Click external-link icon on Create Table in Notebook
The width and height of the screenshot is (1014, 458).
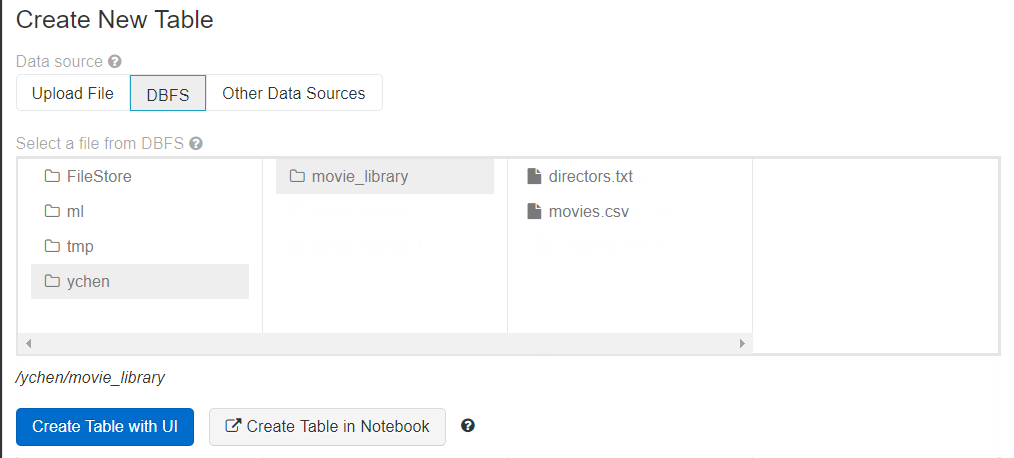[234, 426]
